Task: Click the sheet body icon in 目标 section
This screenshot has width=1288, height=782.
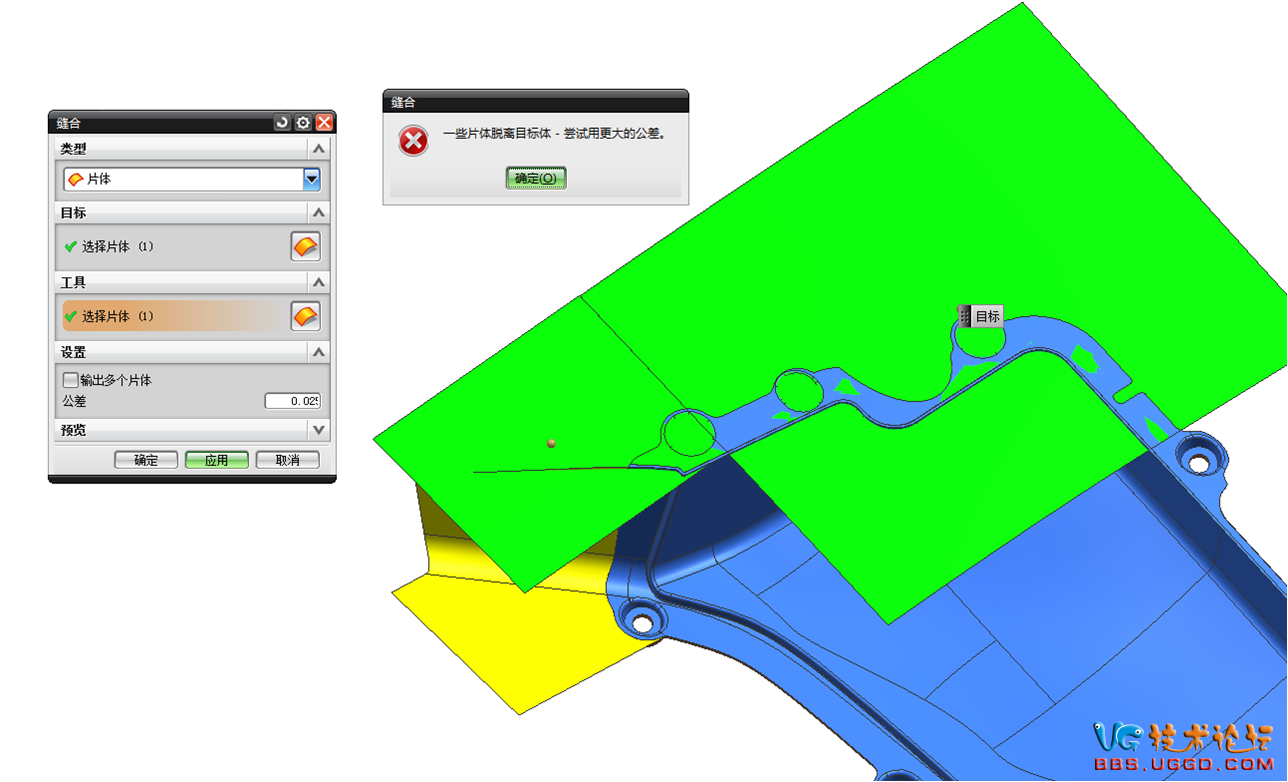Action: [x=305, y=246]
